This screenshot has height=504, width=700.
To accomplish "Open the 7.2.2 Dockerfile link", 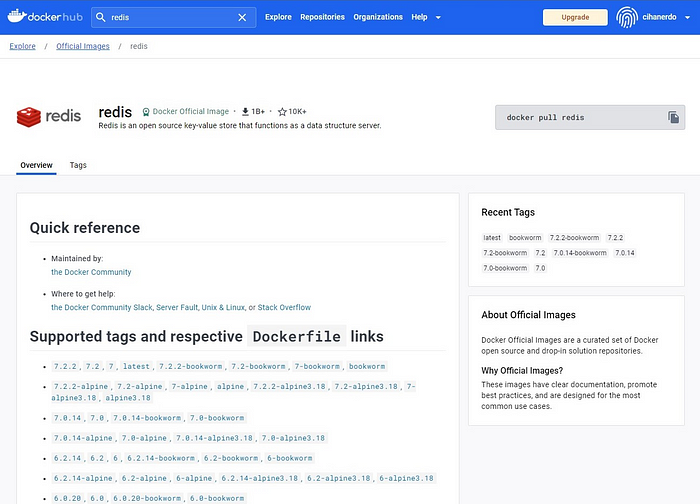I will (65, 367).
